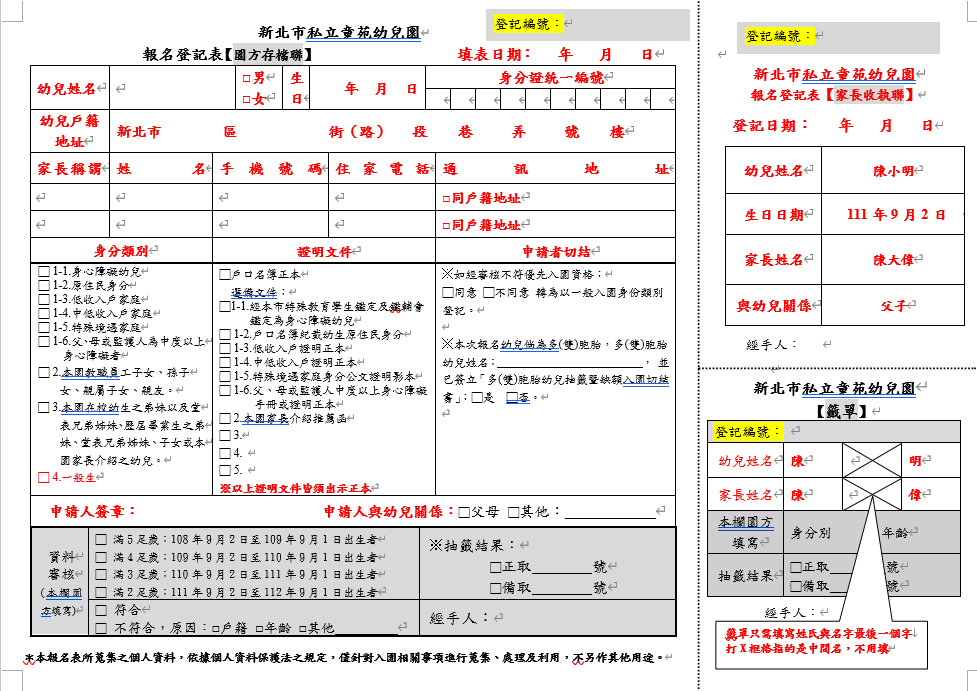Check 1-5.特殊境遇家庭身分公文證明影本 box
Screen dimensions: 977x691
tap(225, 376)
